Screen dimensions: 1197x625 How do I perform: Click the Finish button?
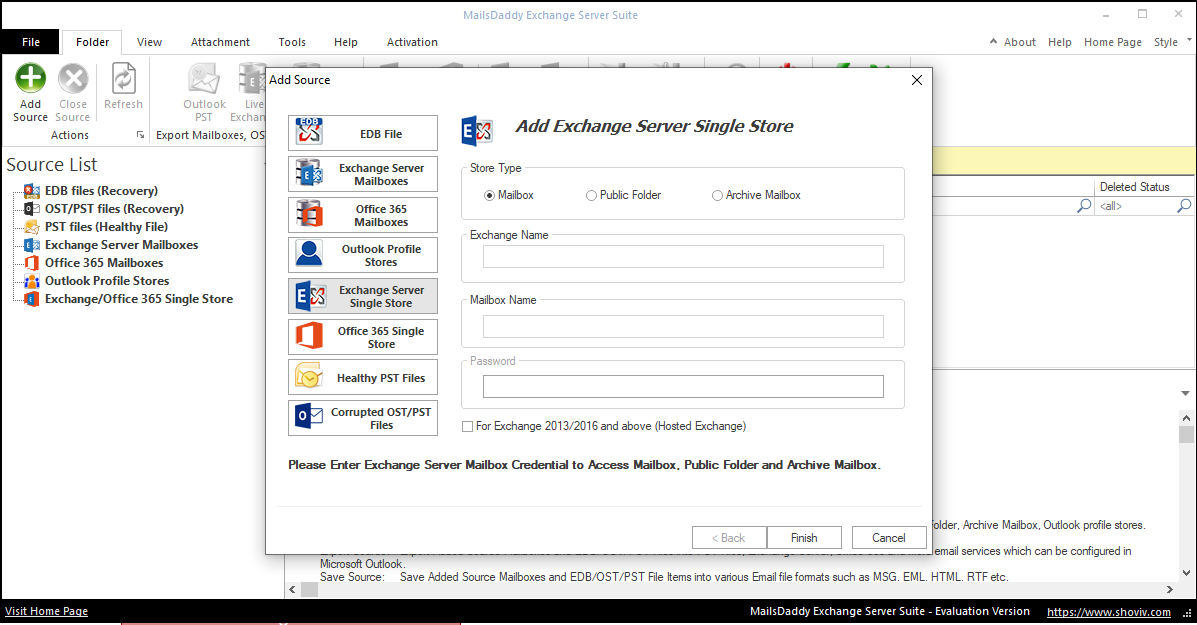pyautogui.click(x=804, y=538)
